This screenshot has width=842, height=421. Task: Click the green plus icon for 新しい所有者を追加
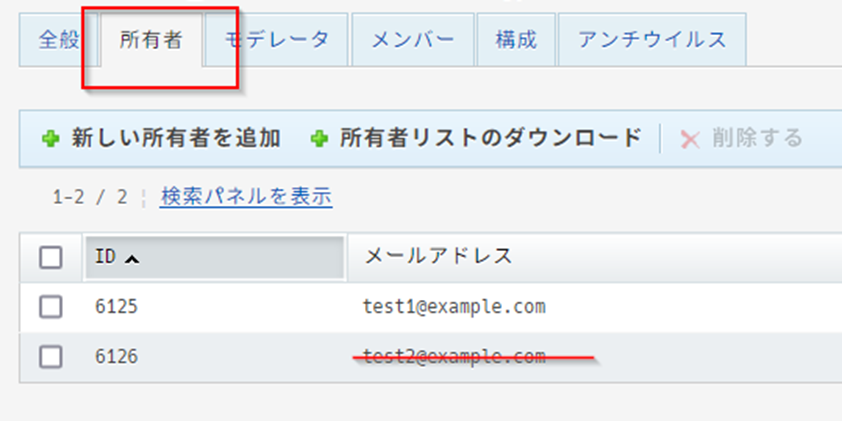point(50,139)
